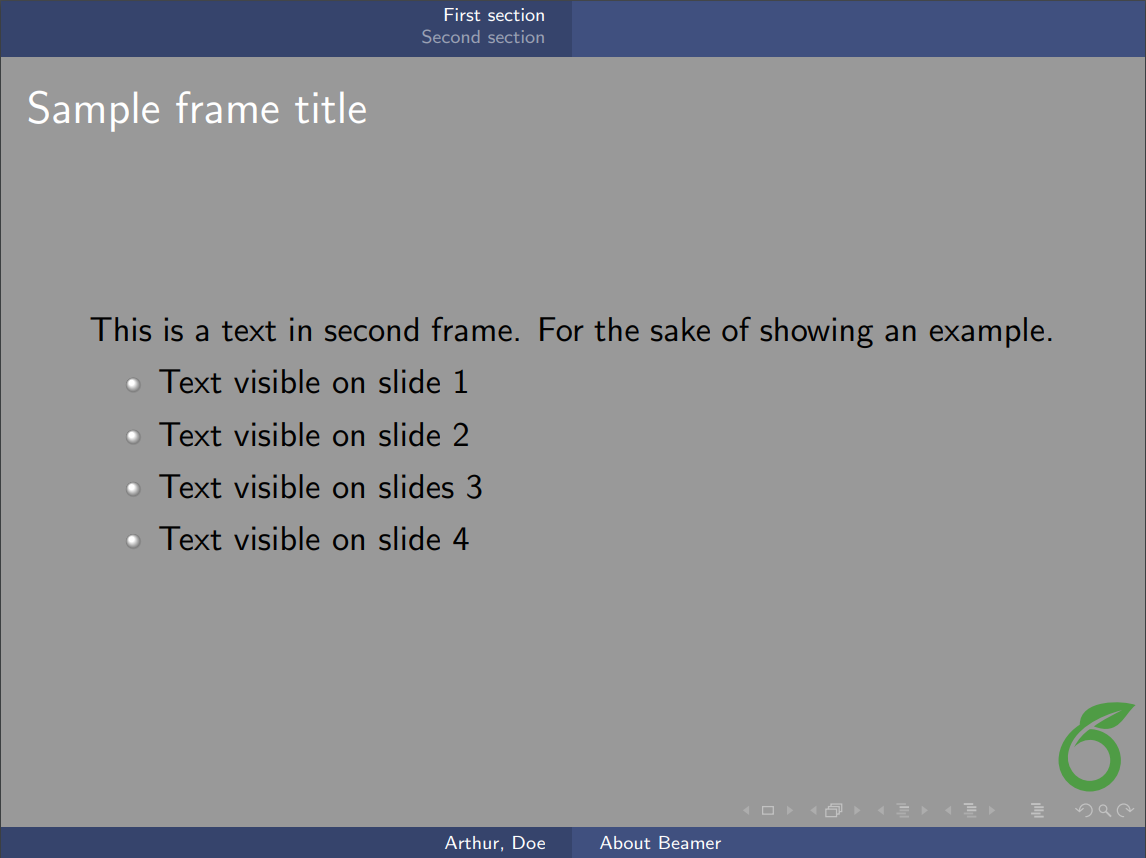This screenshot has width=1146, height=858.
Task: Click the Overleaf logo
Action: [x=1090, y=746]
